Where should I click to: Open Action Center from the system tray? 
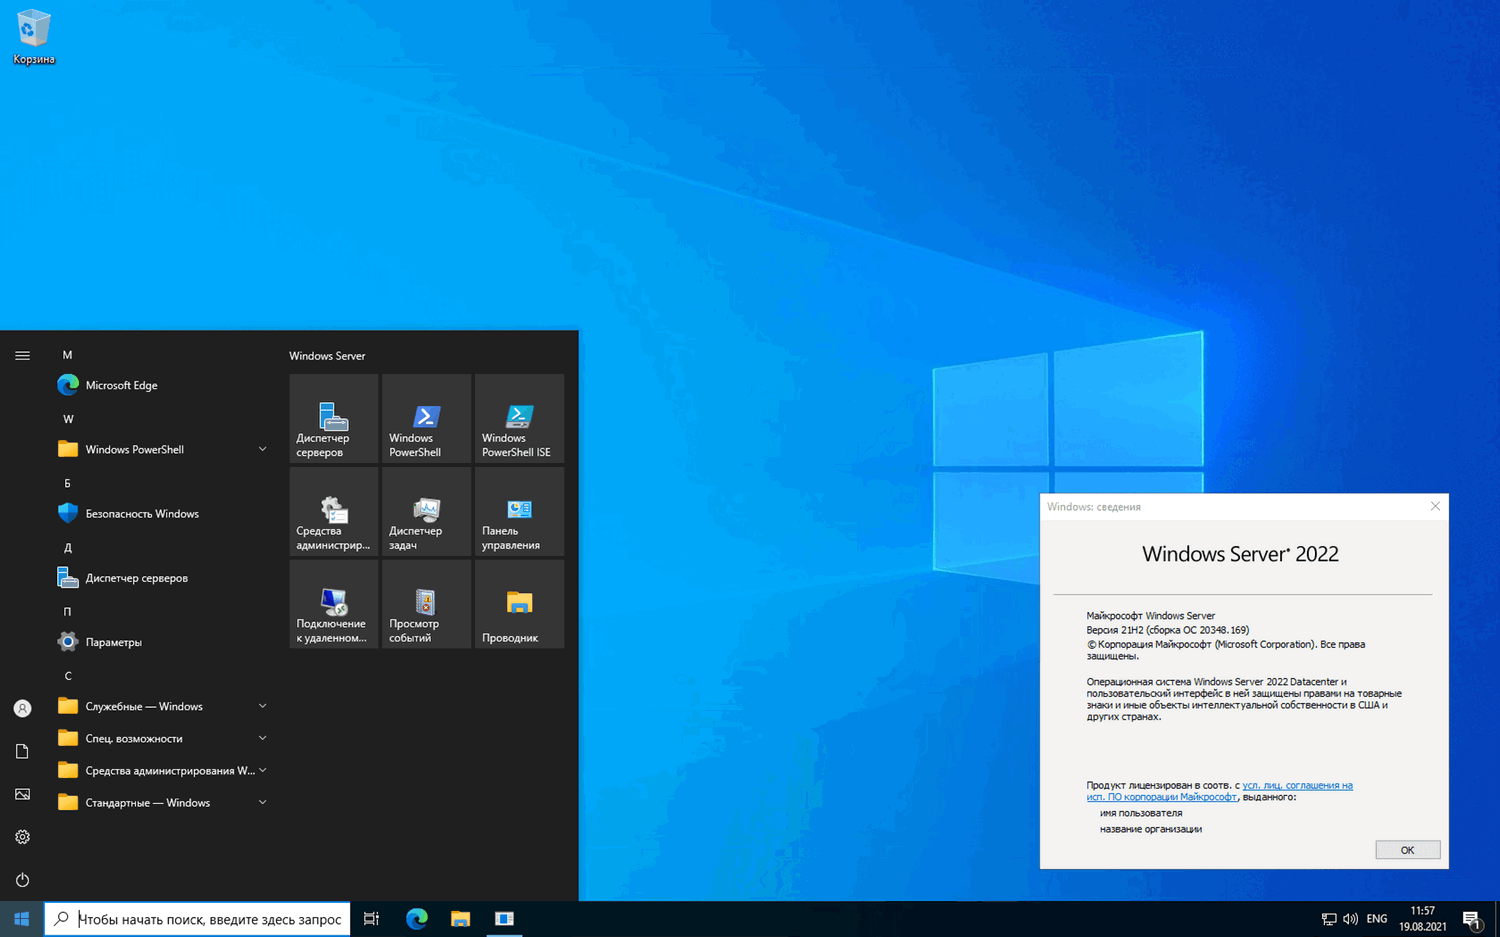(1472, 918)
